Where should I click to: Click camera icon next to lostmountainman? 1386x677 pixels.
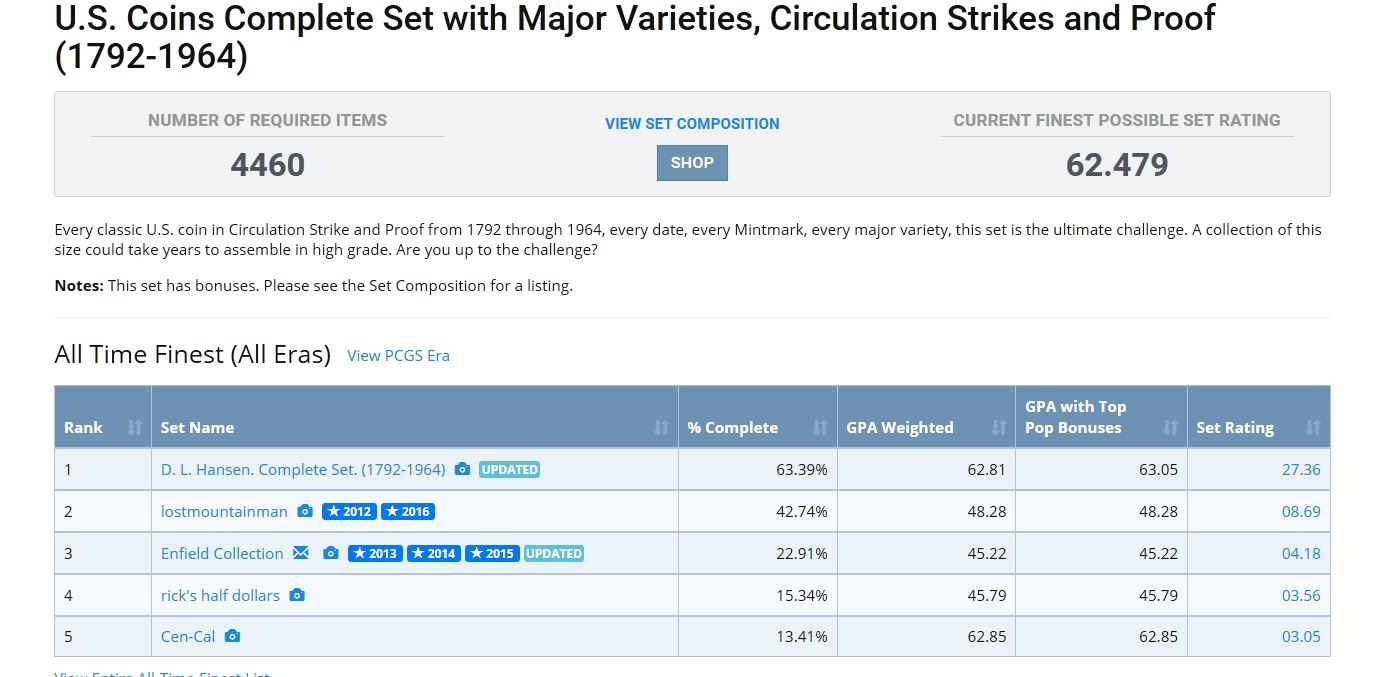(305, 511)
